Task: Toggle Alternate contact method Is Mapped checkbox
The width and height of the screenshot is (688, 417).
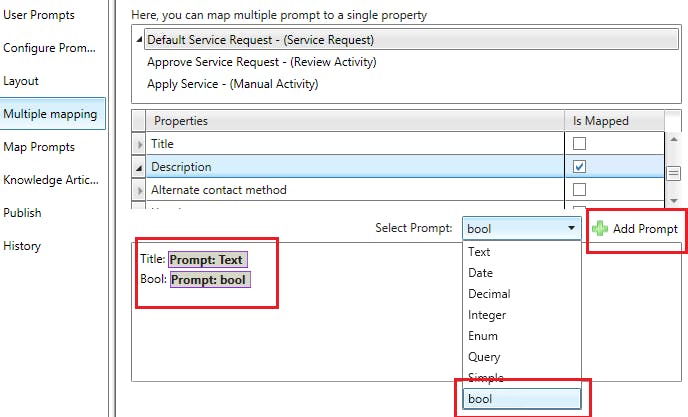Action: (579, 189)
